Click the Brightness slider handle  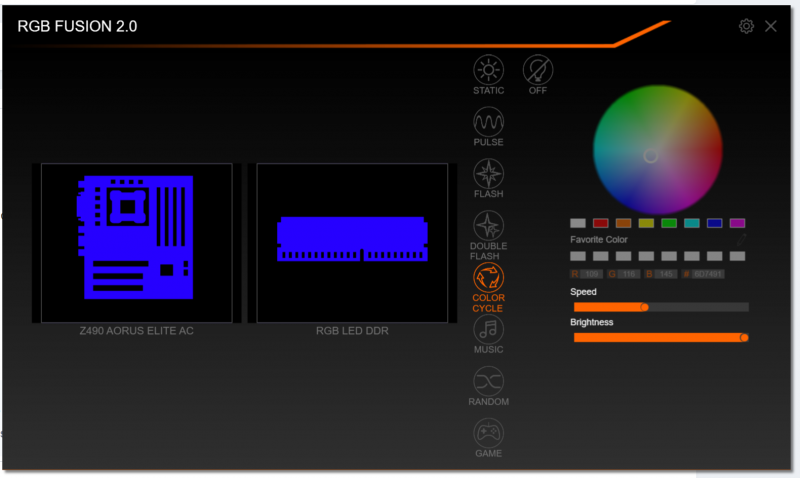pos(743,338)
